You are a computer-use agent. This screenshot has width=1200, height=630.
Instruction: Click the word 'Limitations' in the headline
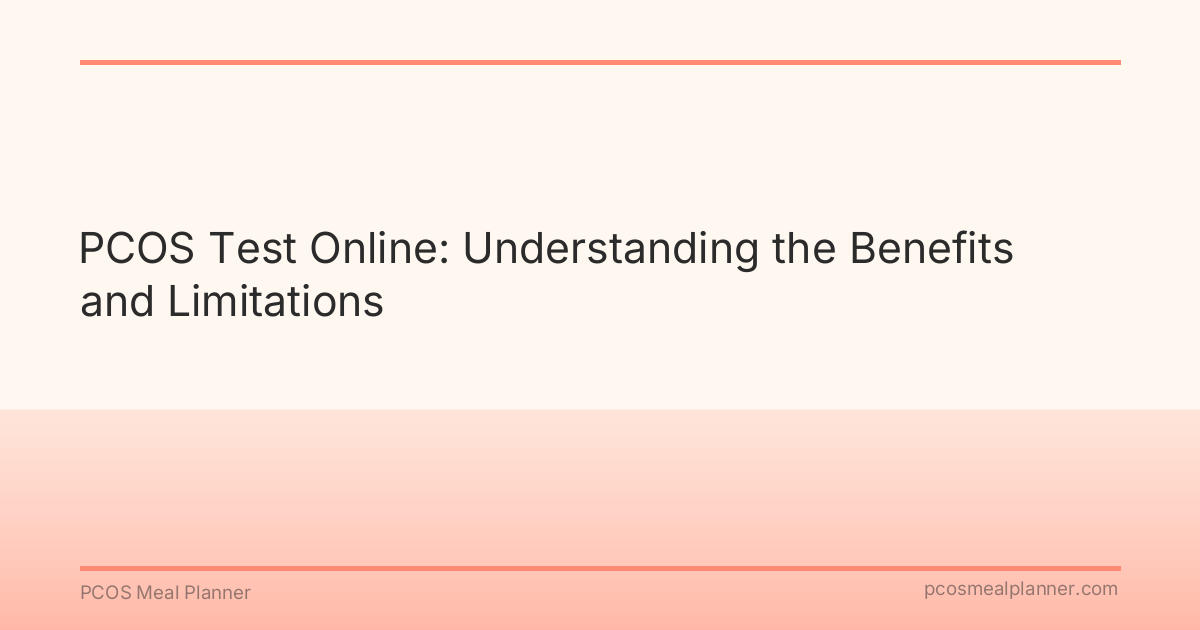(274, 301)
